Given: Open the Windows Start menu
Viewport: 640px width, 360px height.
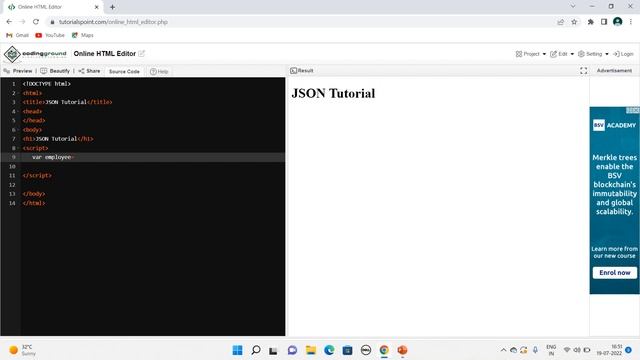Looking at the screenshot, I should (x=237, y=350).
